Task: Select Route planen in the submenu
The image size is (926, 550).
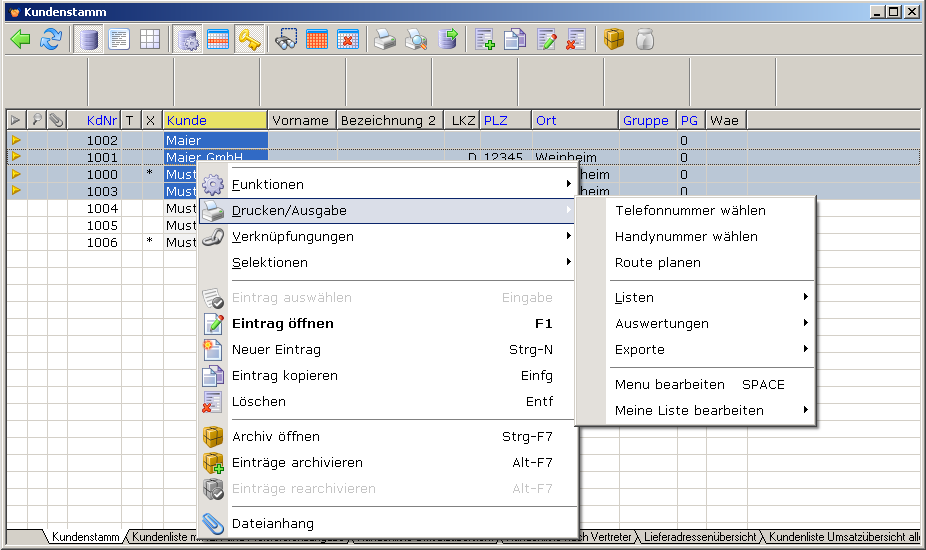Action: point(658,263)
